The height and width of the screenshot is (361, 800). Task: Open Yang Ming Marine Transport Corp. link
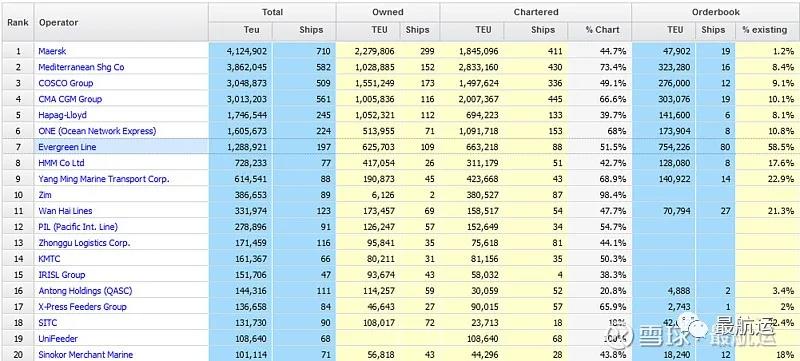[104, 179]
